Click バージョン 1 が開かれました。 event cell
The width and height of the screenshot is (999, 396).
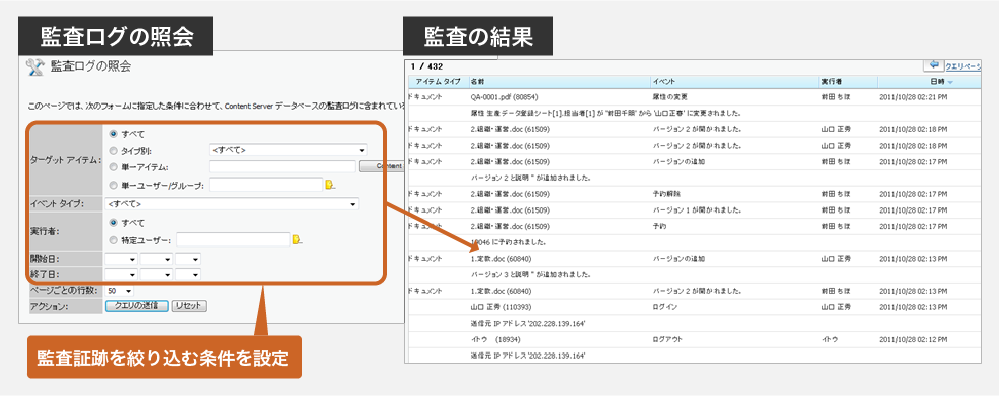point(696,210)
